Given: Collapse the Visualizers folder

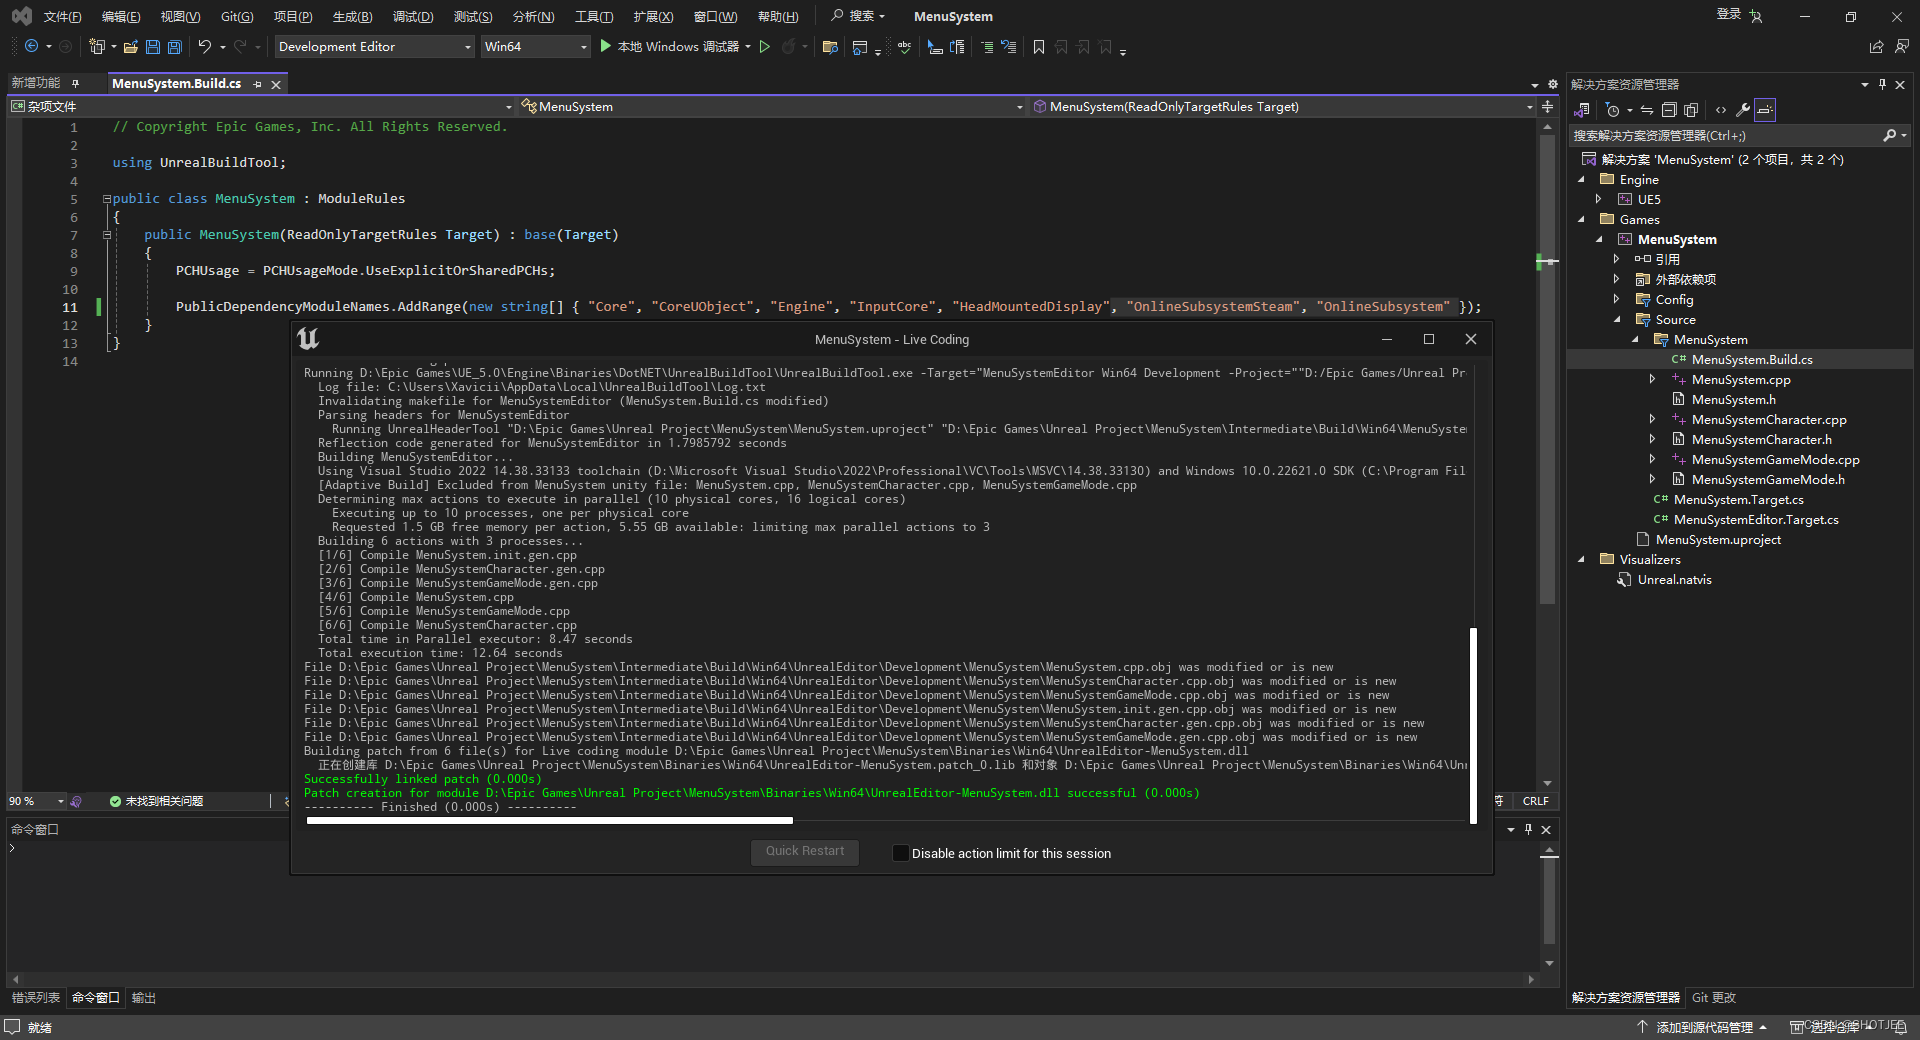Looking at the screenshot, I should (x=1582, y=560).
